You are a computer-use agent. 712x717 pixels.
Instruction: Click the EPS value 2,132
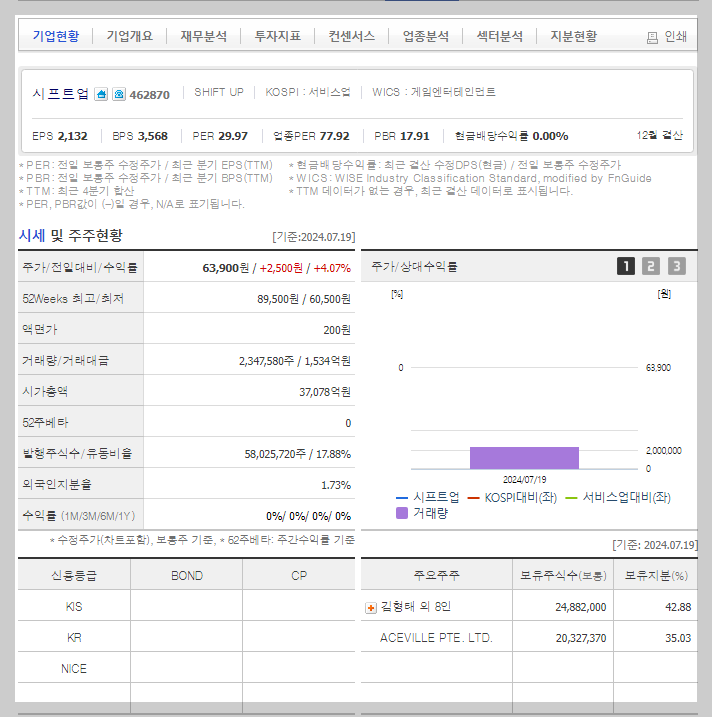pos(73,136)
